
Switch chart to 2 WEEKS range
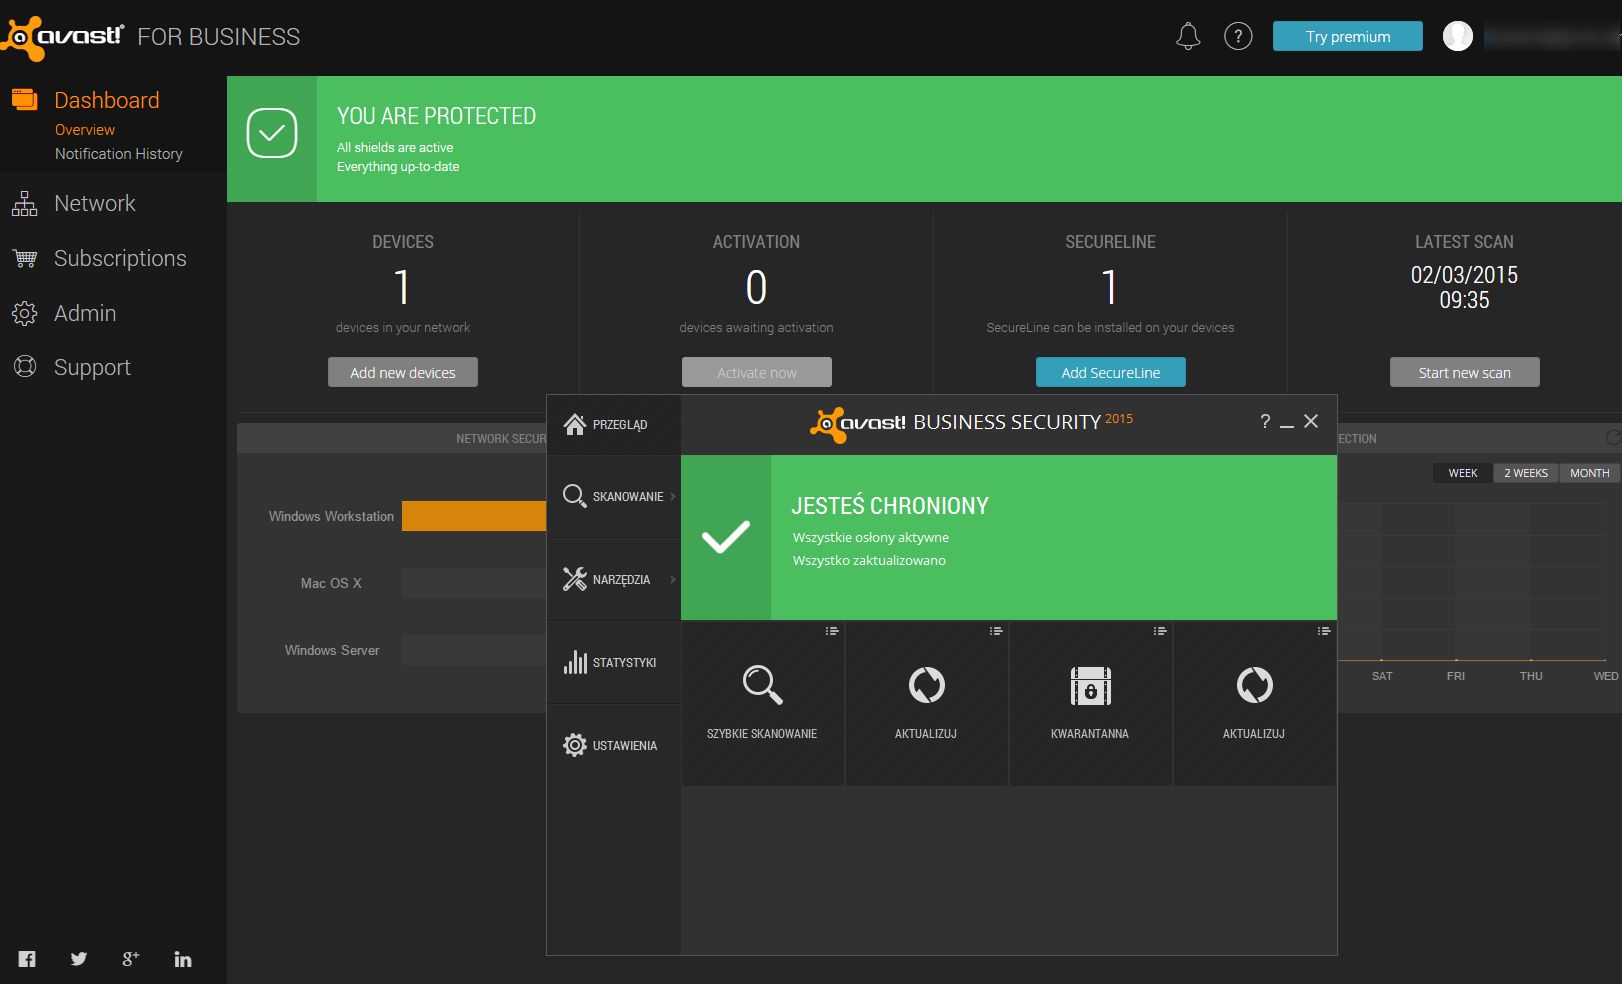click(1526, 473)
